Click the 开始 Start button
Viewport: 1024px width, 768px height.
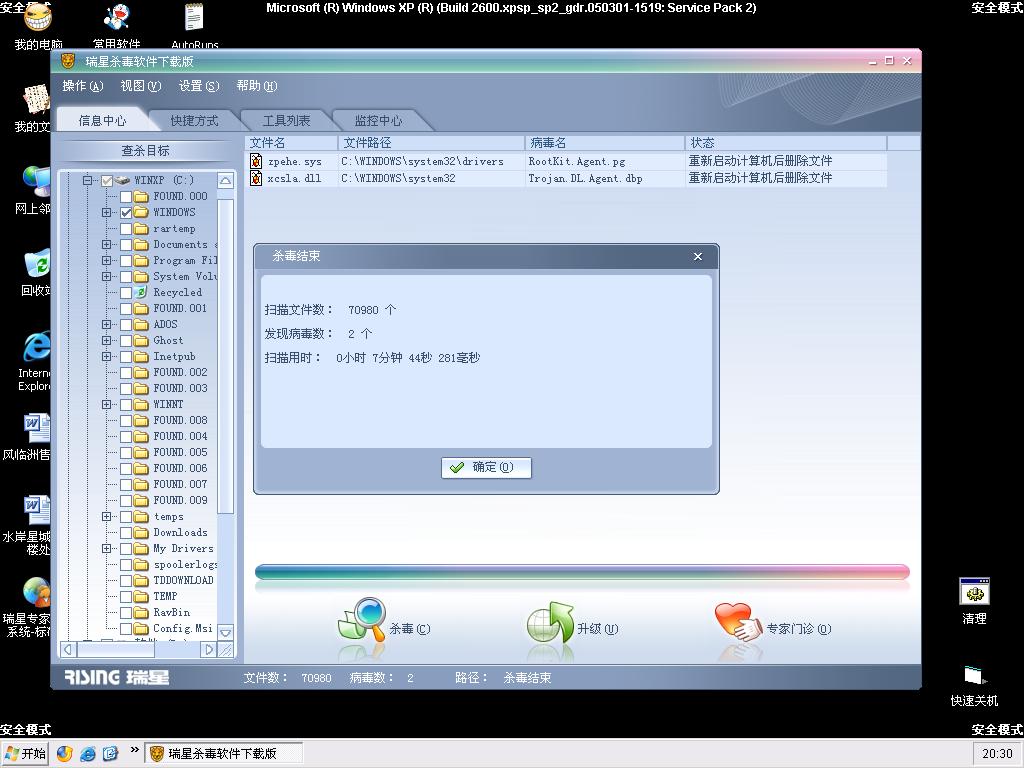pyautogui.click(x=25, y=754)
